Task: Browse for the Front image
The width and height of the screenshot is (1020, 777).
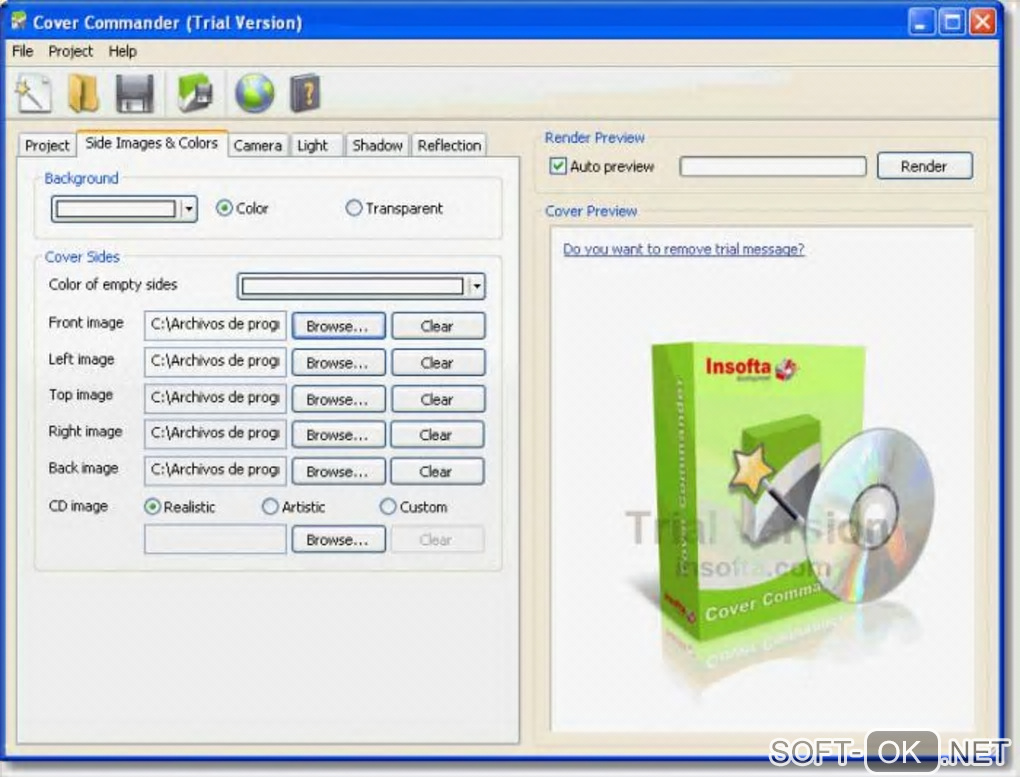Action: tap(338, 326)
